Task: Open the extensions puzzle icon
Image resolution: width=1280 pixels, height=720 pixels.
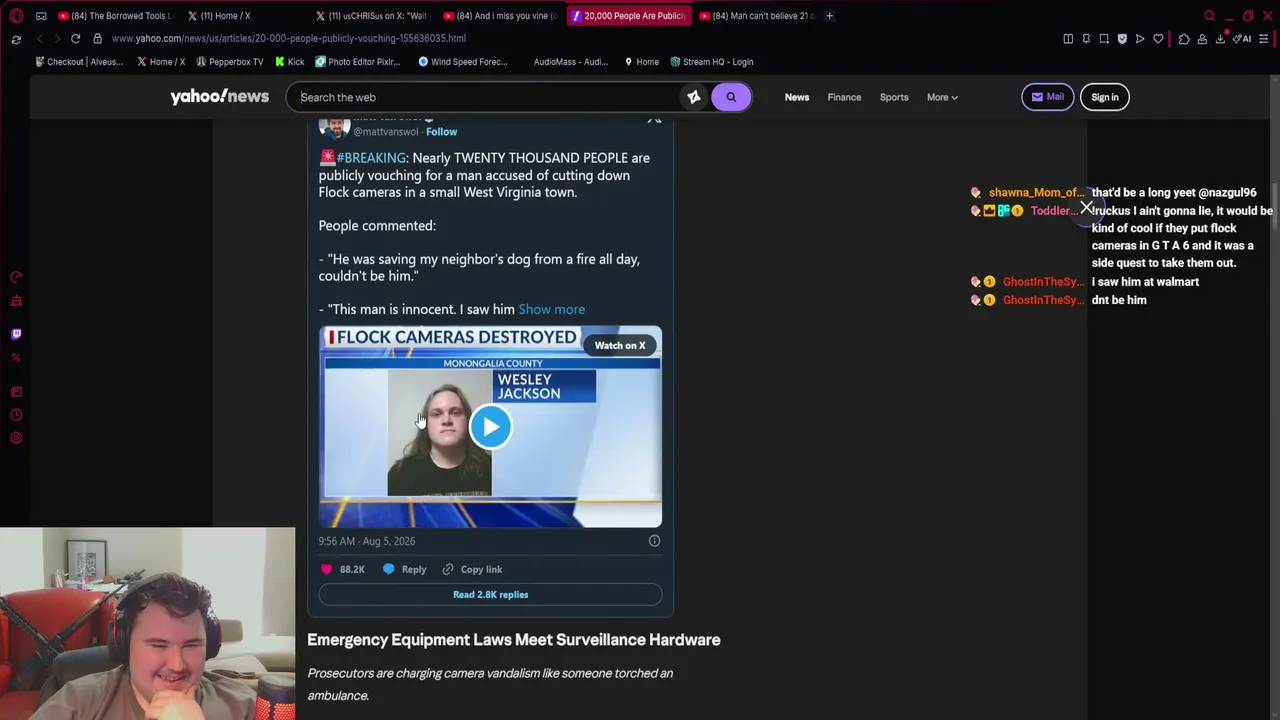Action: pos(1184,39)
